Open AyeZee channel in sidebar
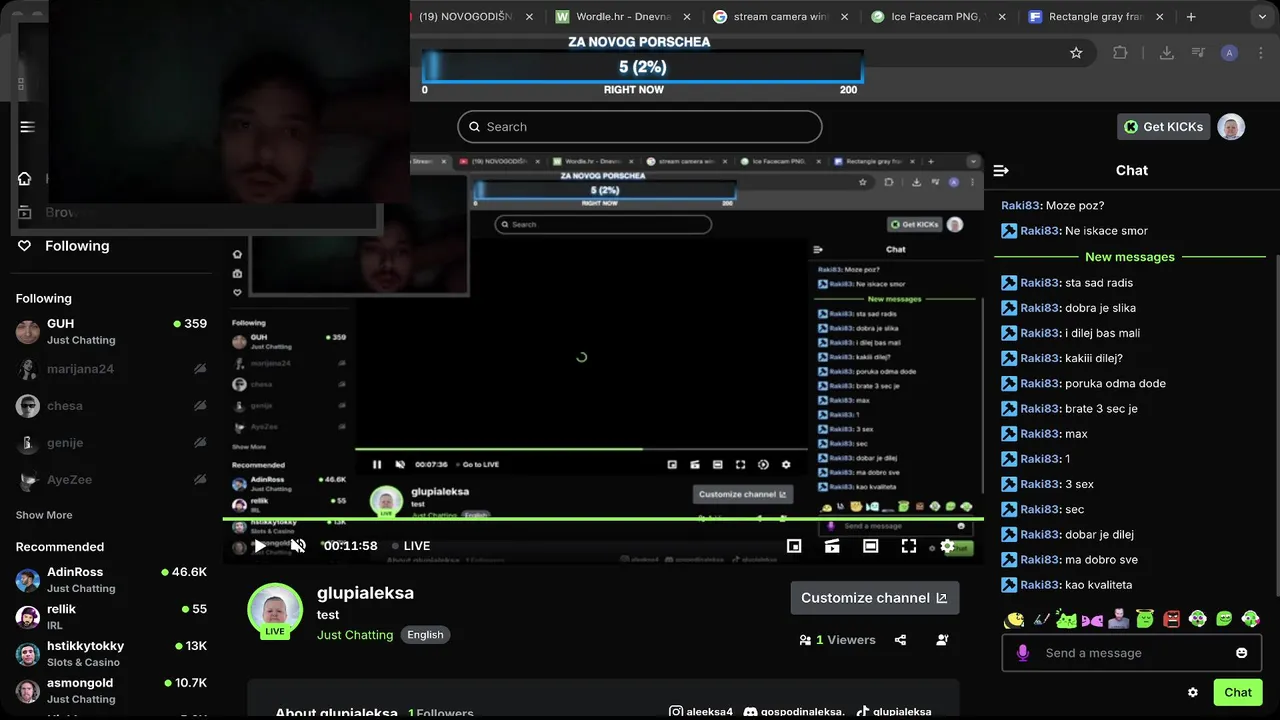Image resolution: width=1280 pixels, height=720 pixels. coord(111,480)
